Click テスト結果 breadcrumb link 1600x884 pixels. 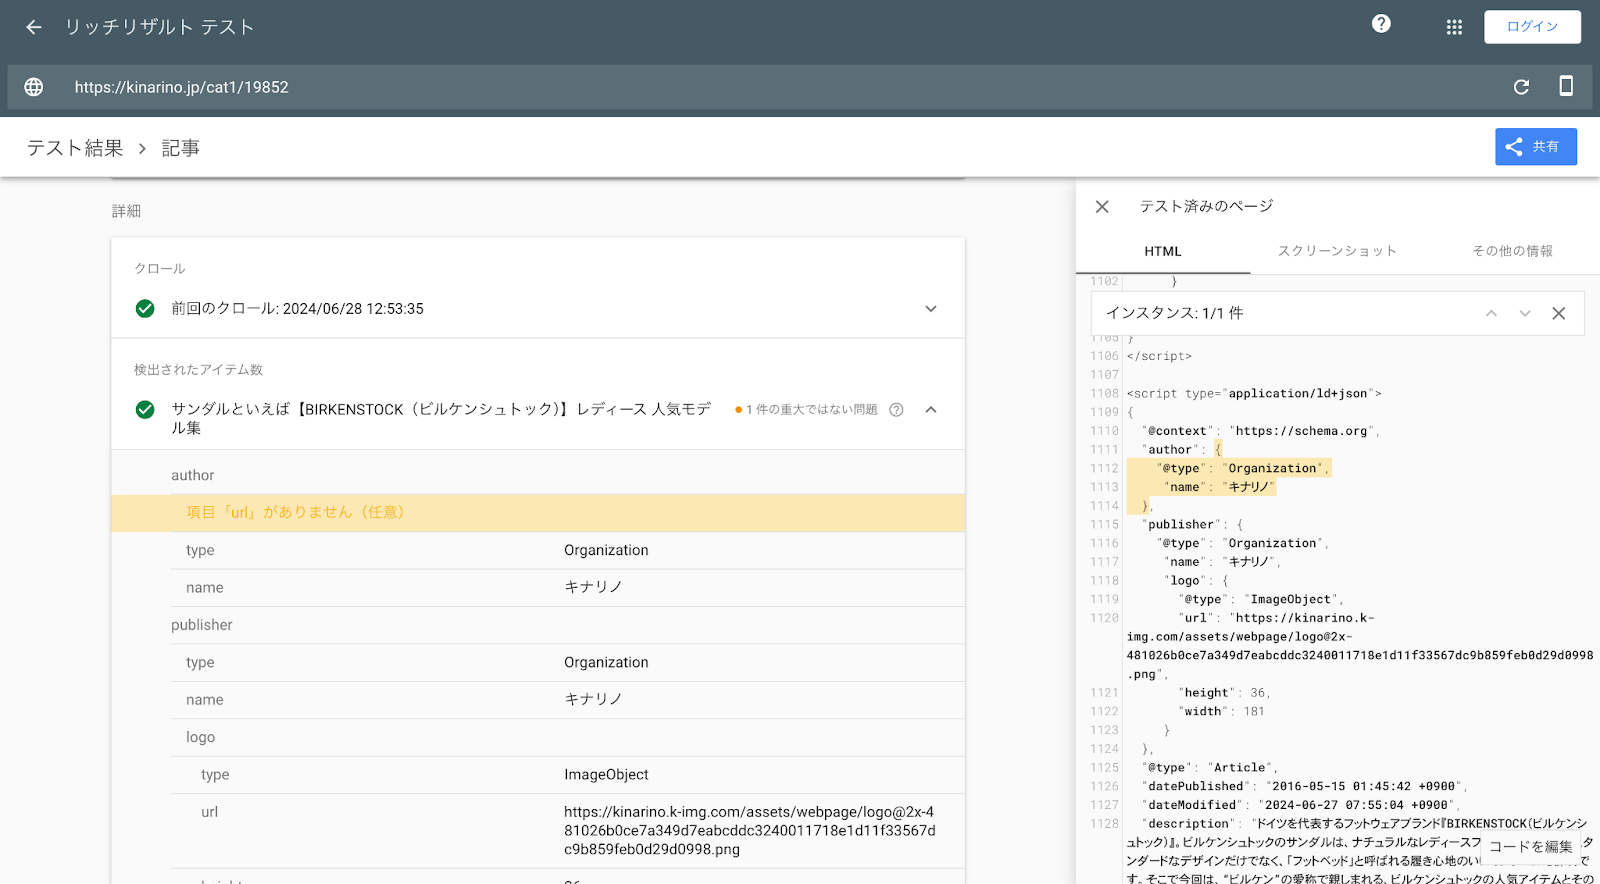click(75, 148)
